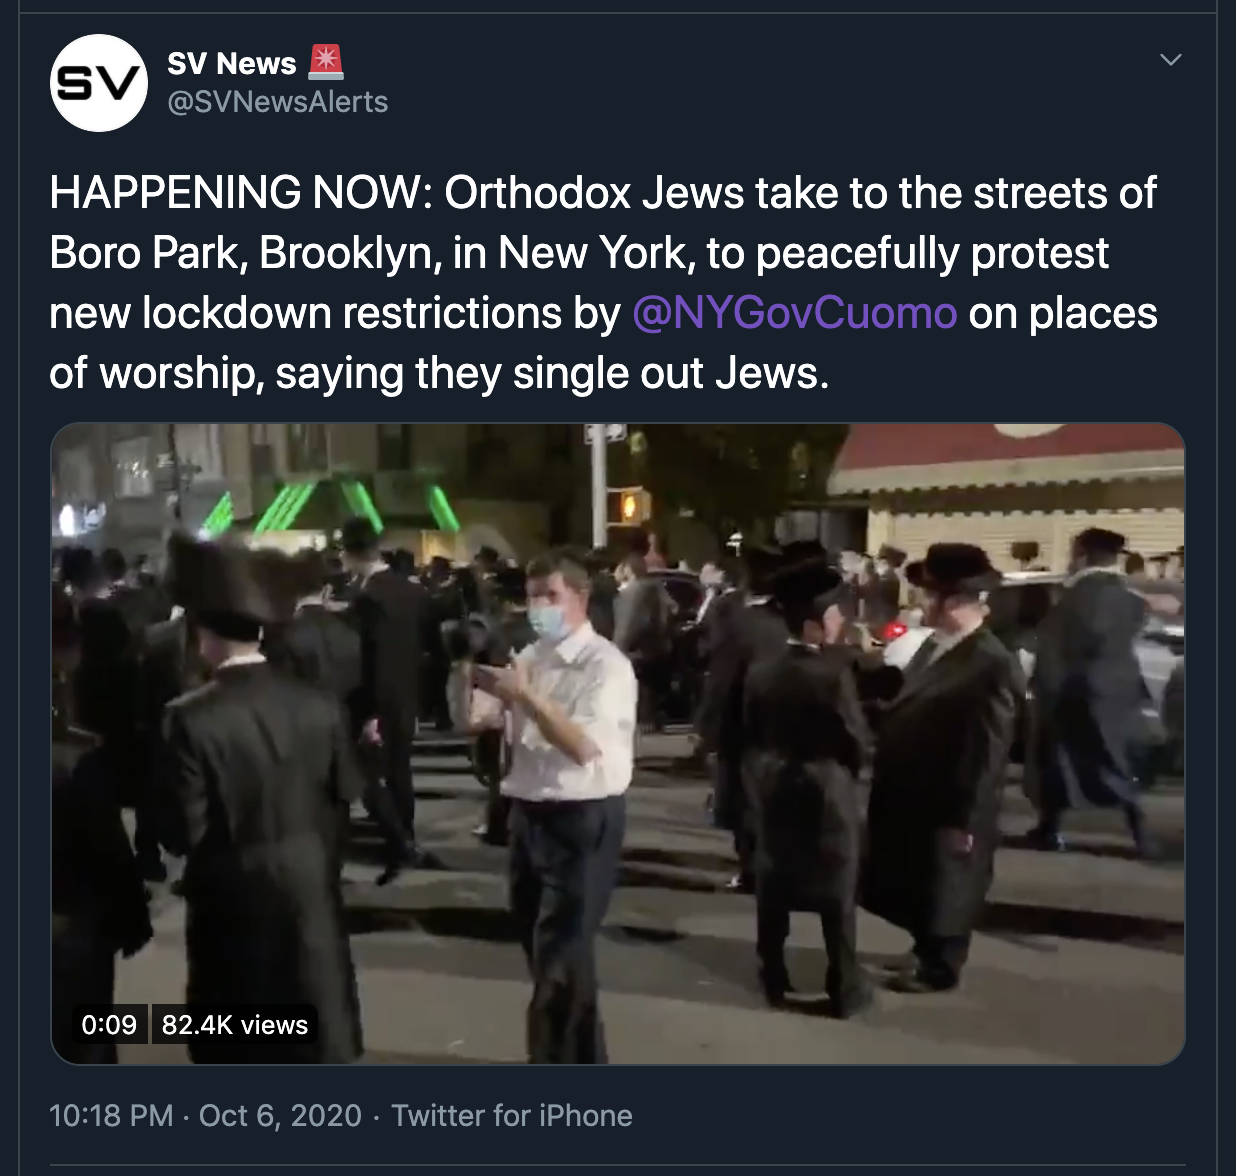Click the 82.4K views counter
The height and width of the screenshot is (1176, 1236).
coord(235,1025)
